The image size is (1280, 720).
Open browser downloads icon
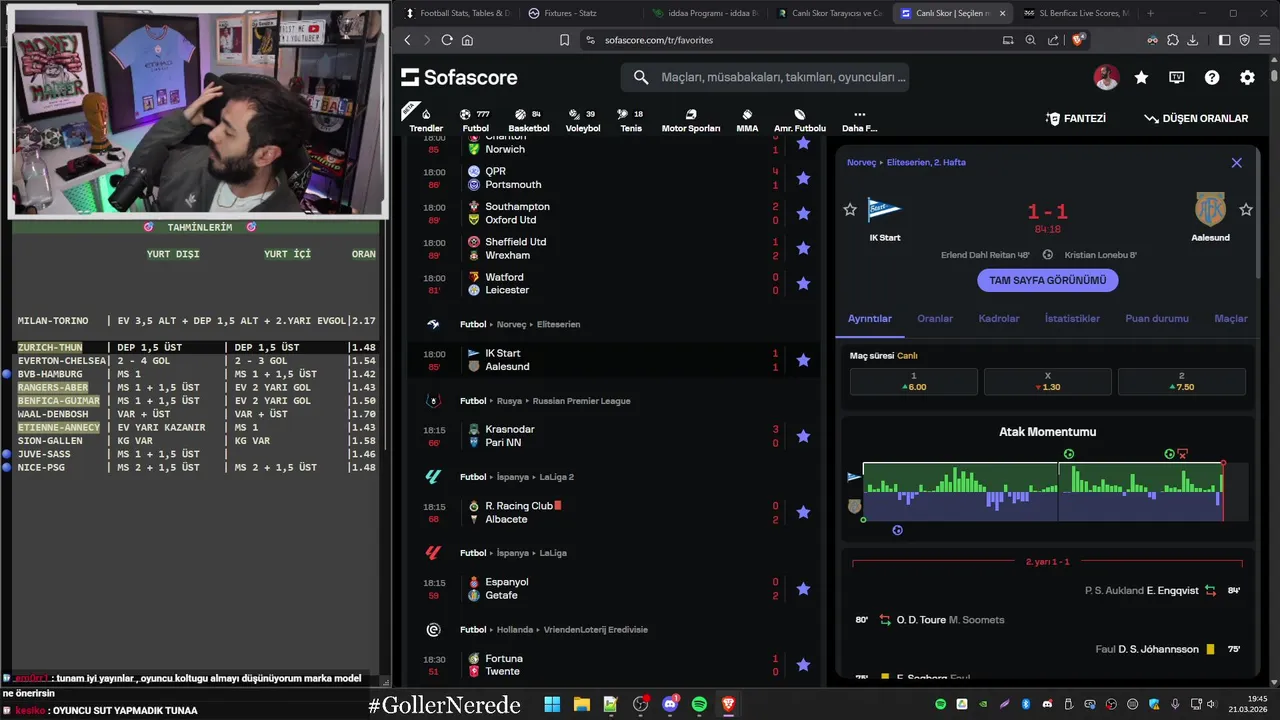[1193, 40]
